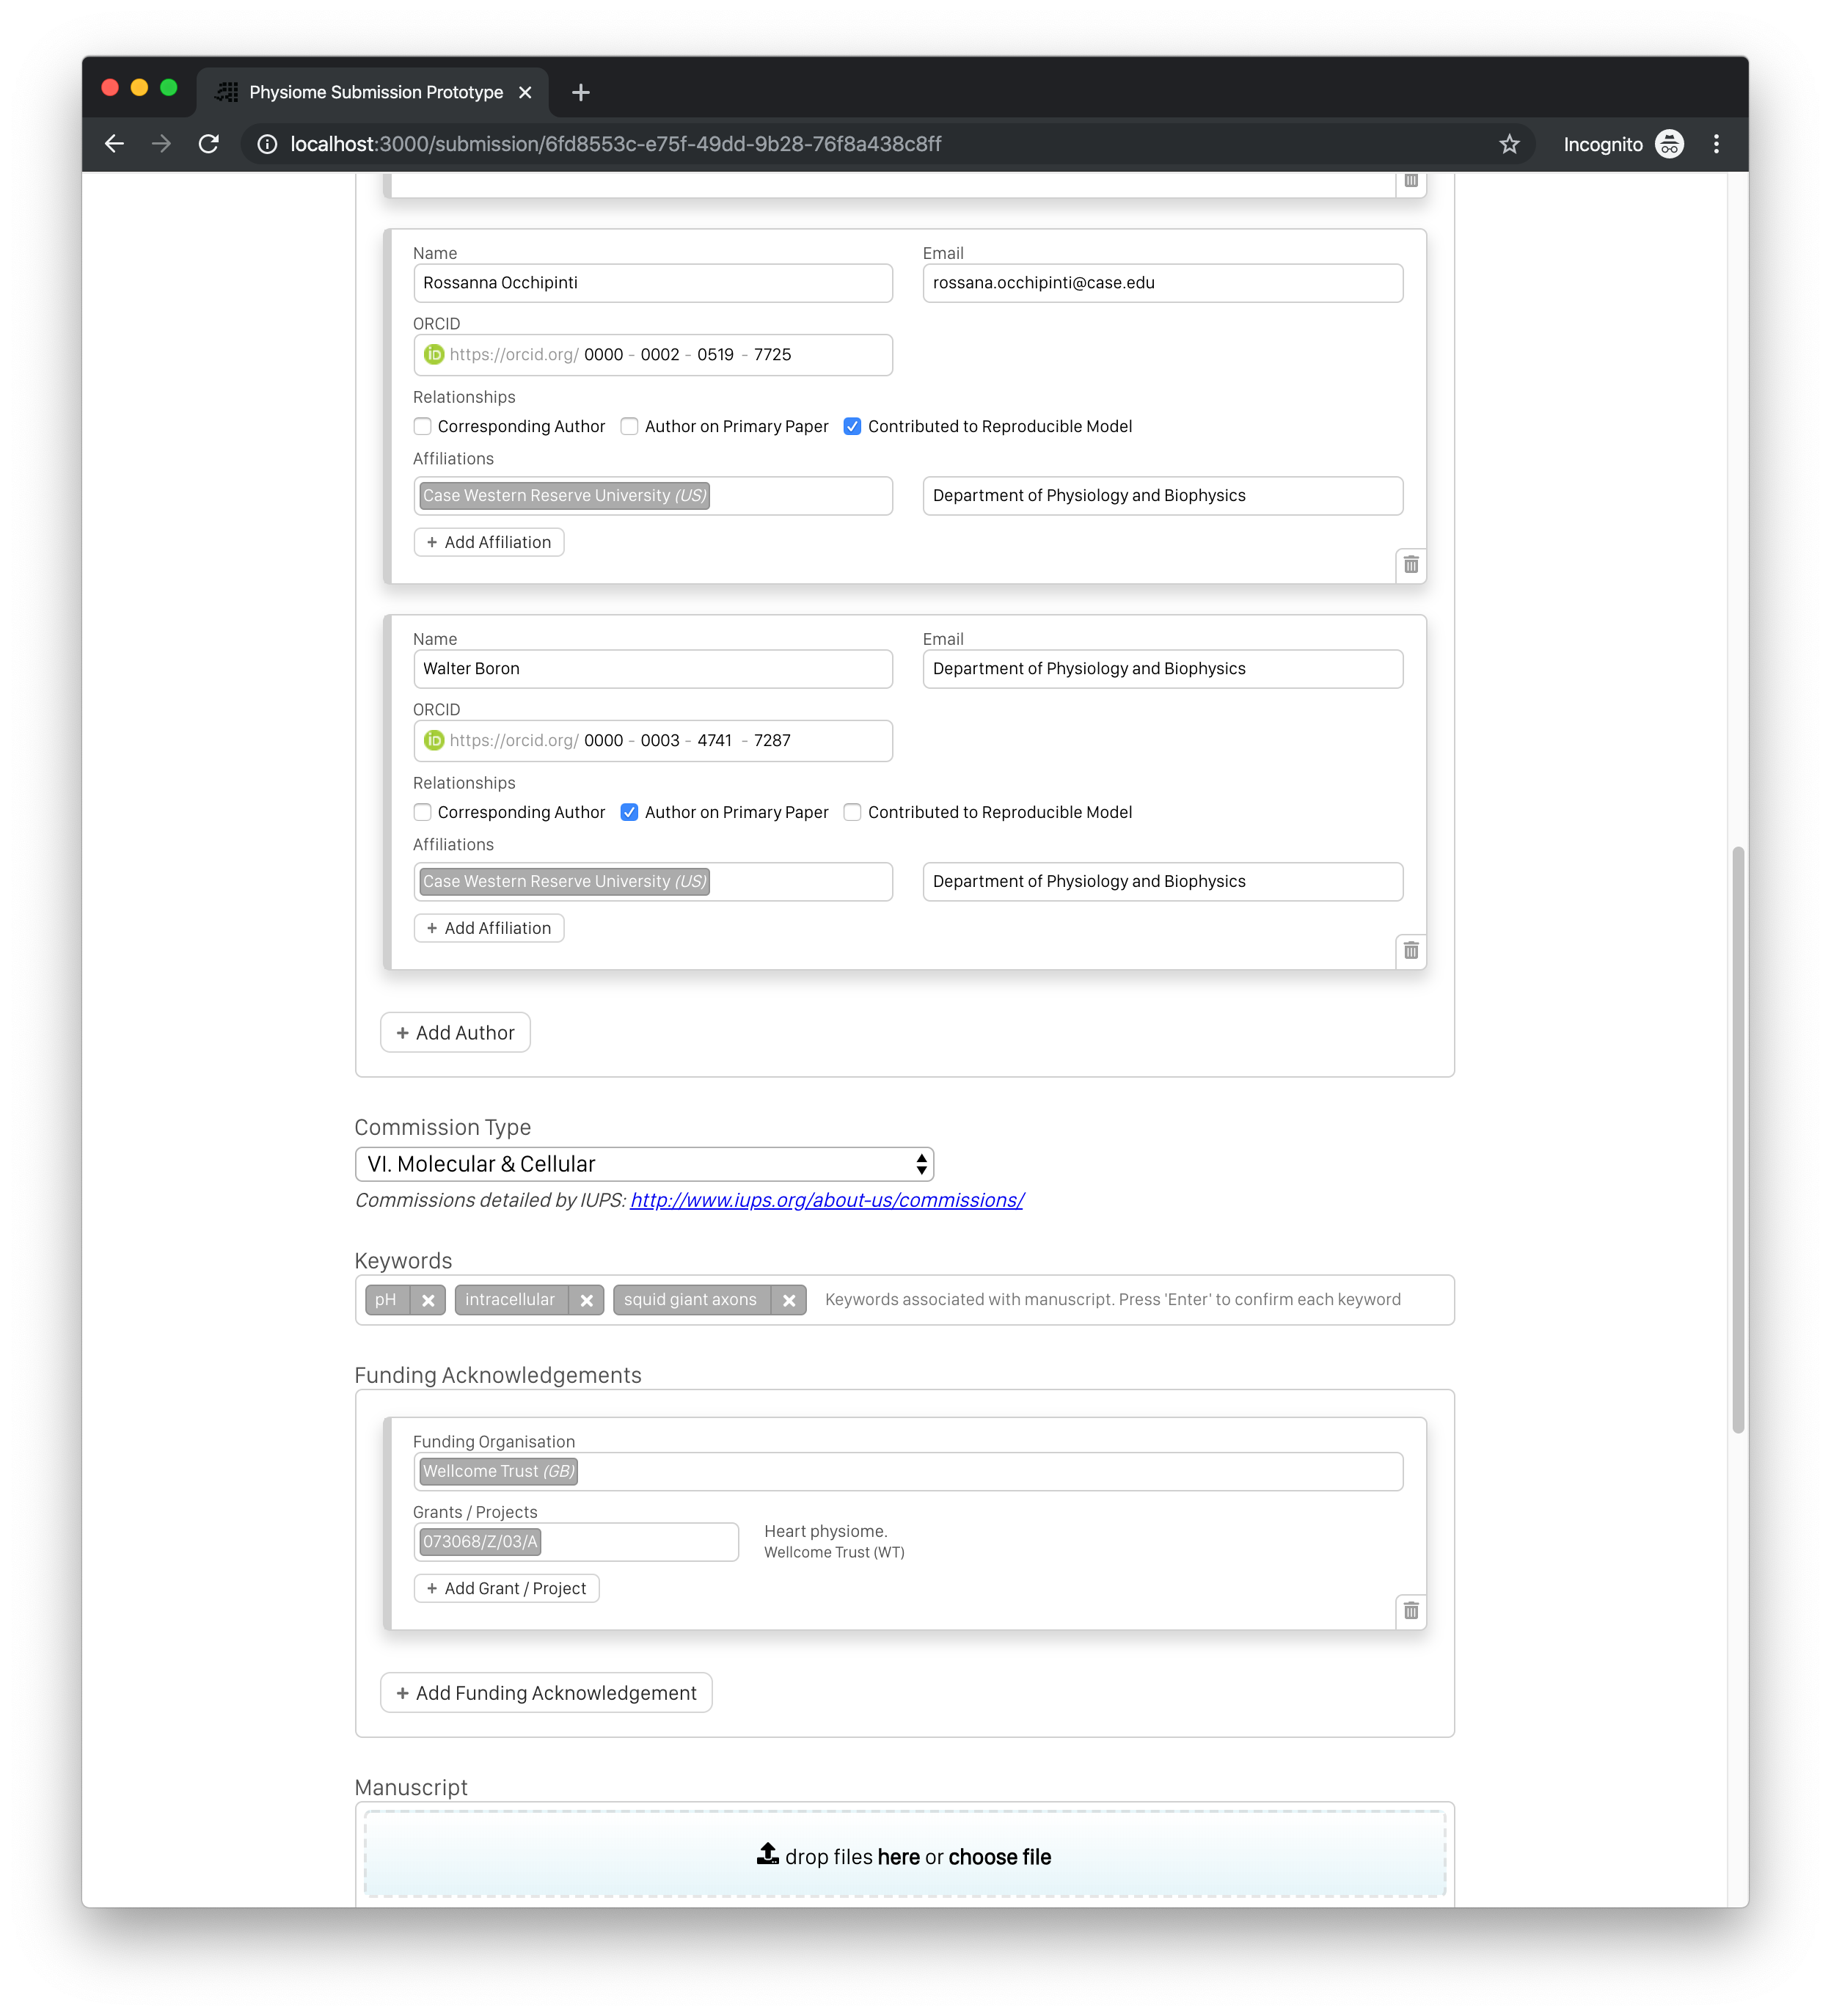The width and height of the screenshot is (1831, 2016).
Task: View site information icon in address bar
Action: pos(268,144)
